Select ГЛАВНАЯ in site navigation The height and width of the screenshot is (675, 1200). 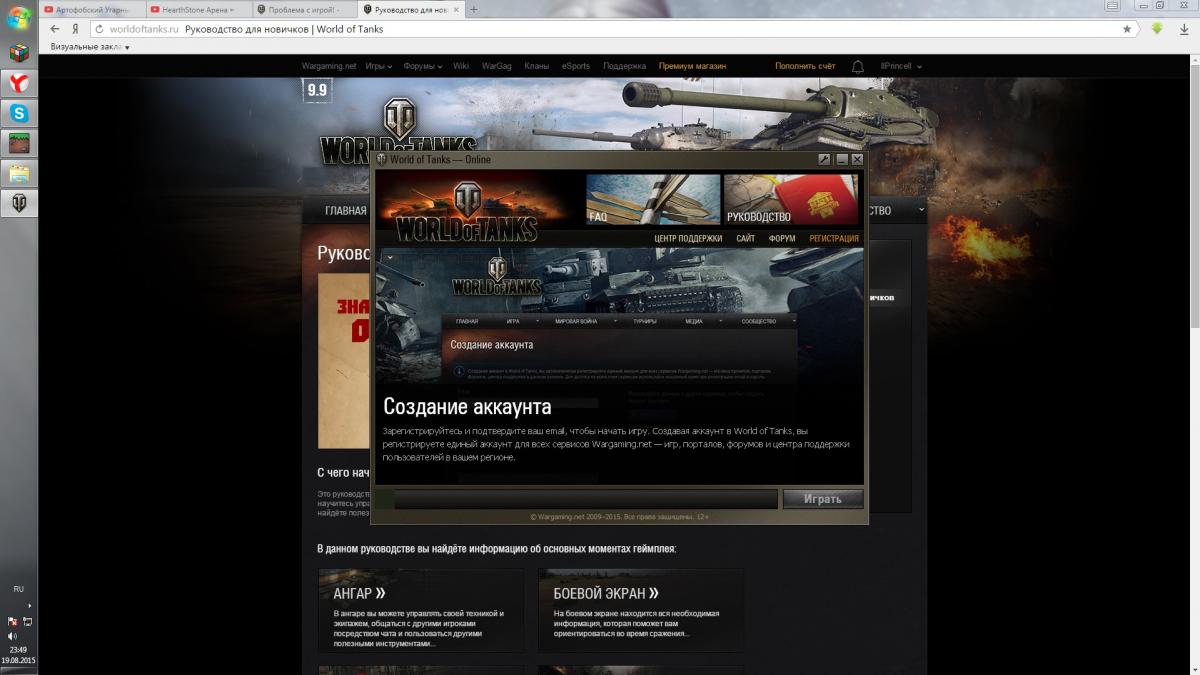(345, 211)
